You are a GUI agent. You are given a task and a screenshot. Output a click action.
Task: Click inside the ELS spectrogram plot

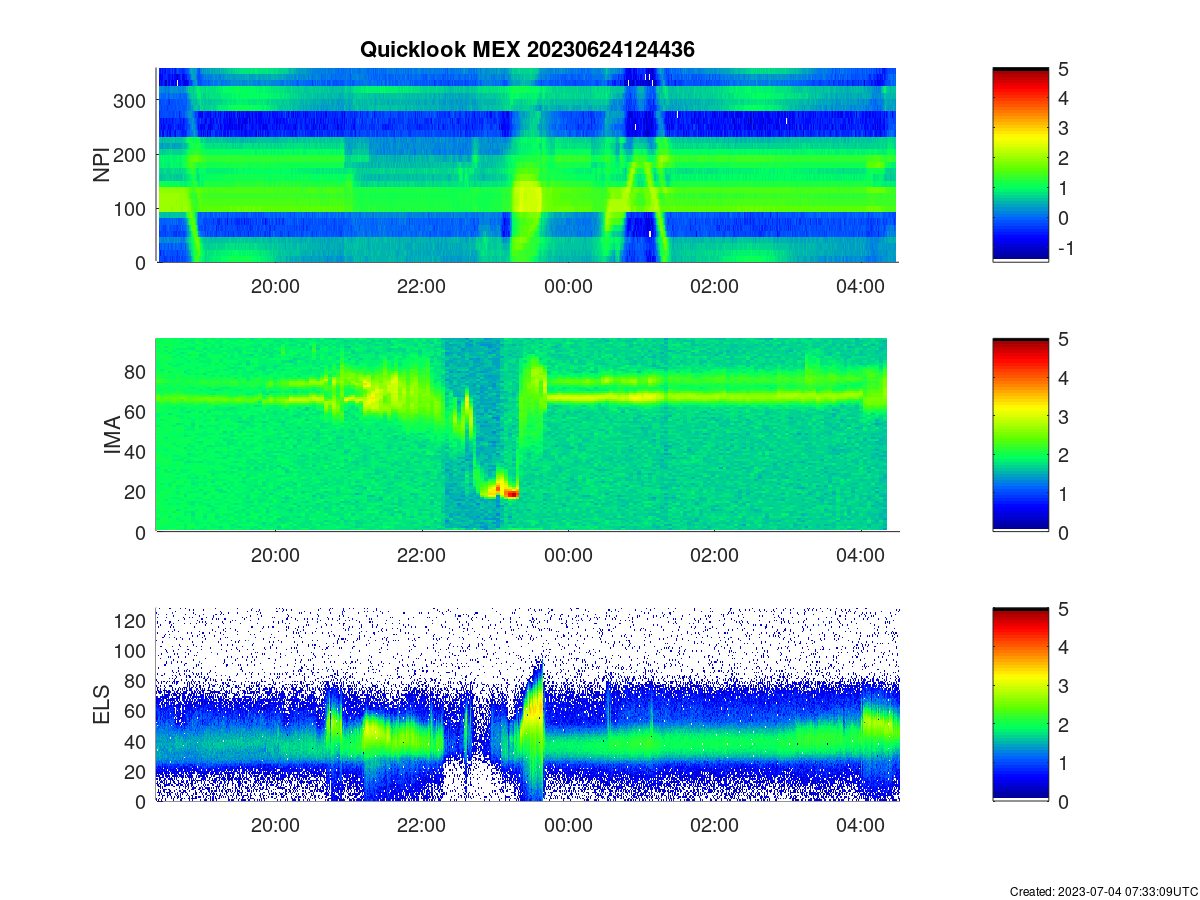(527, 704)
